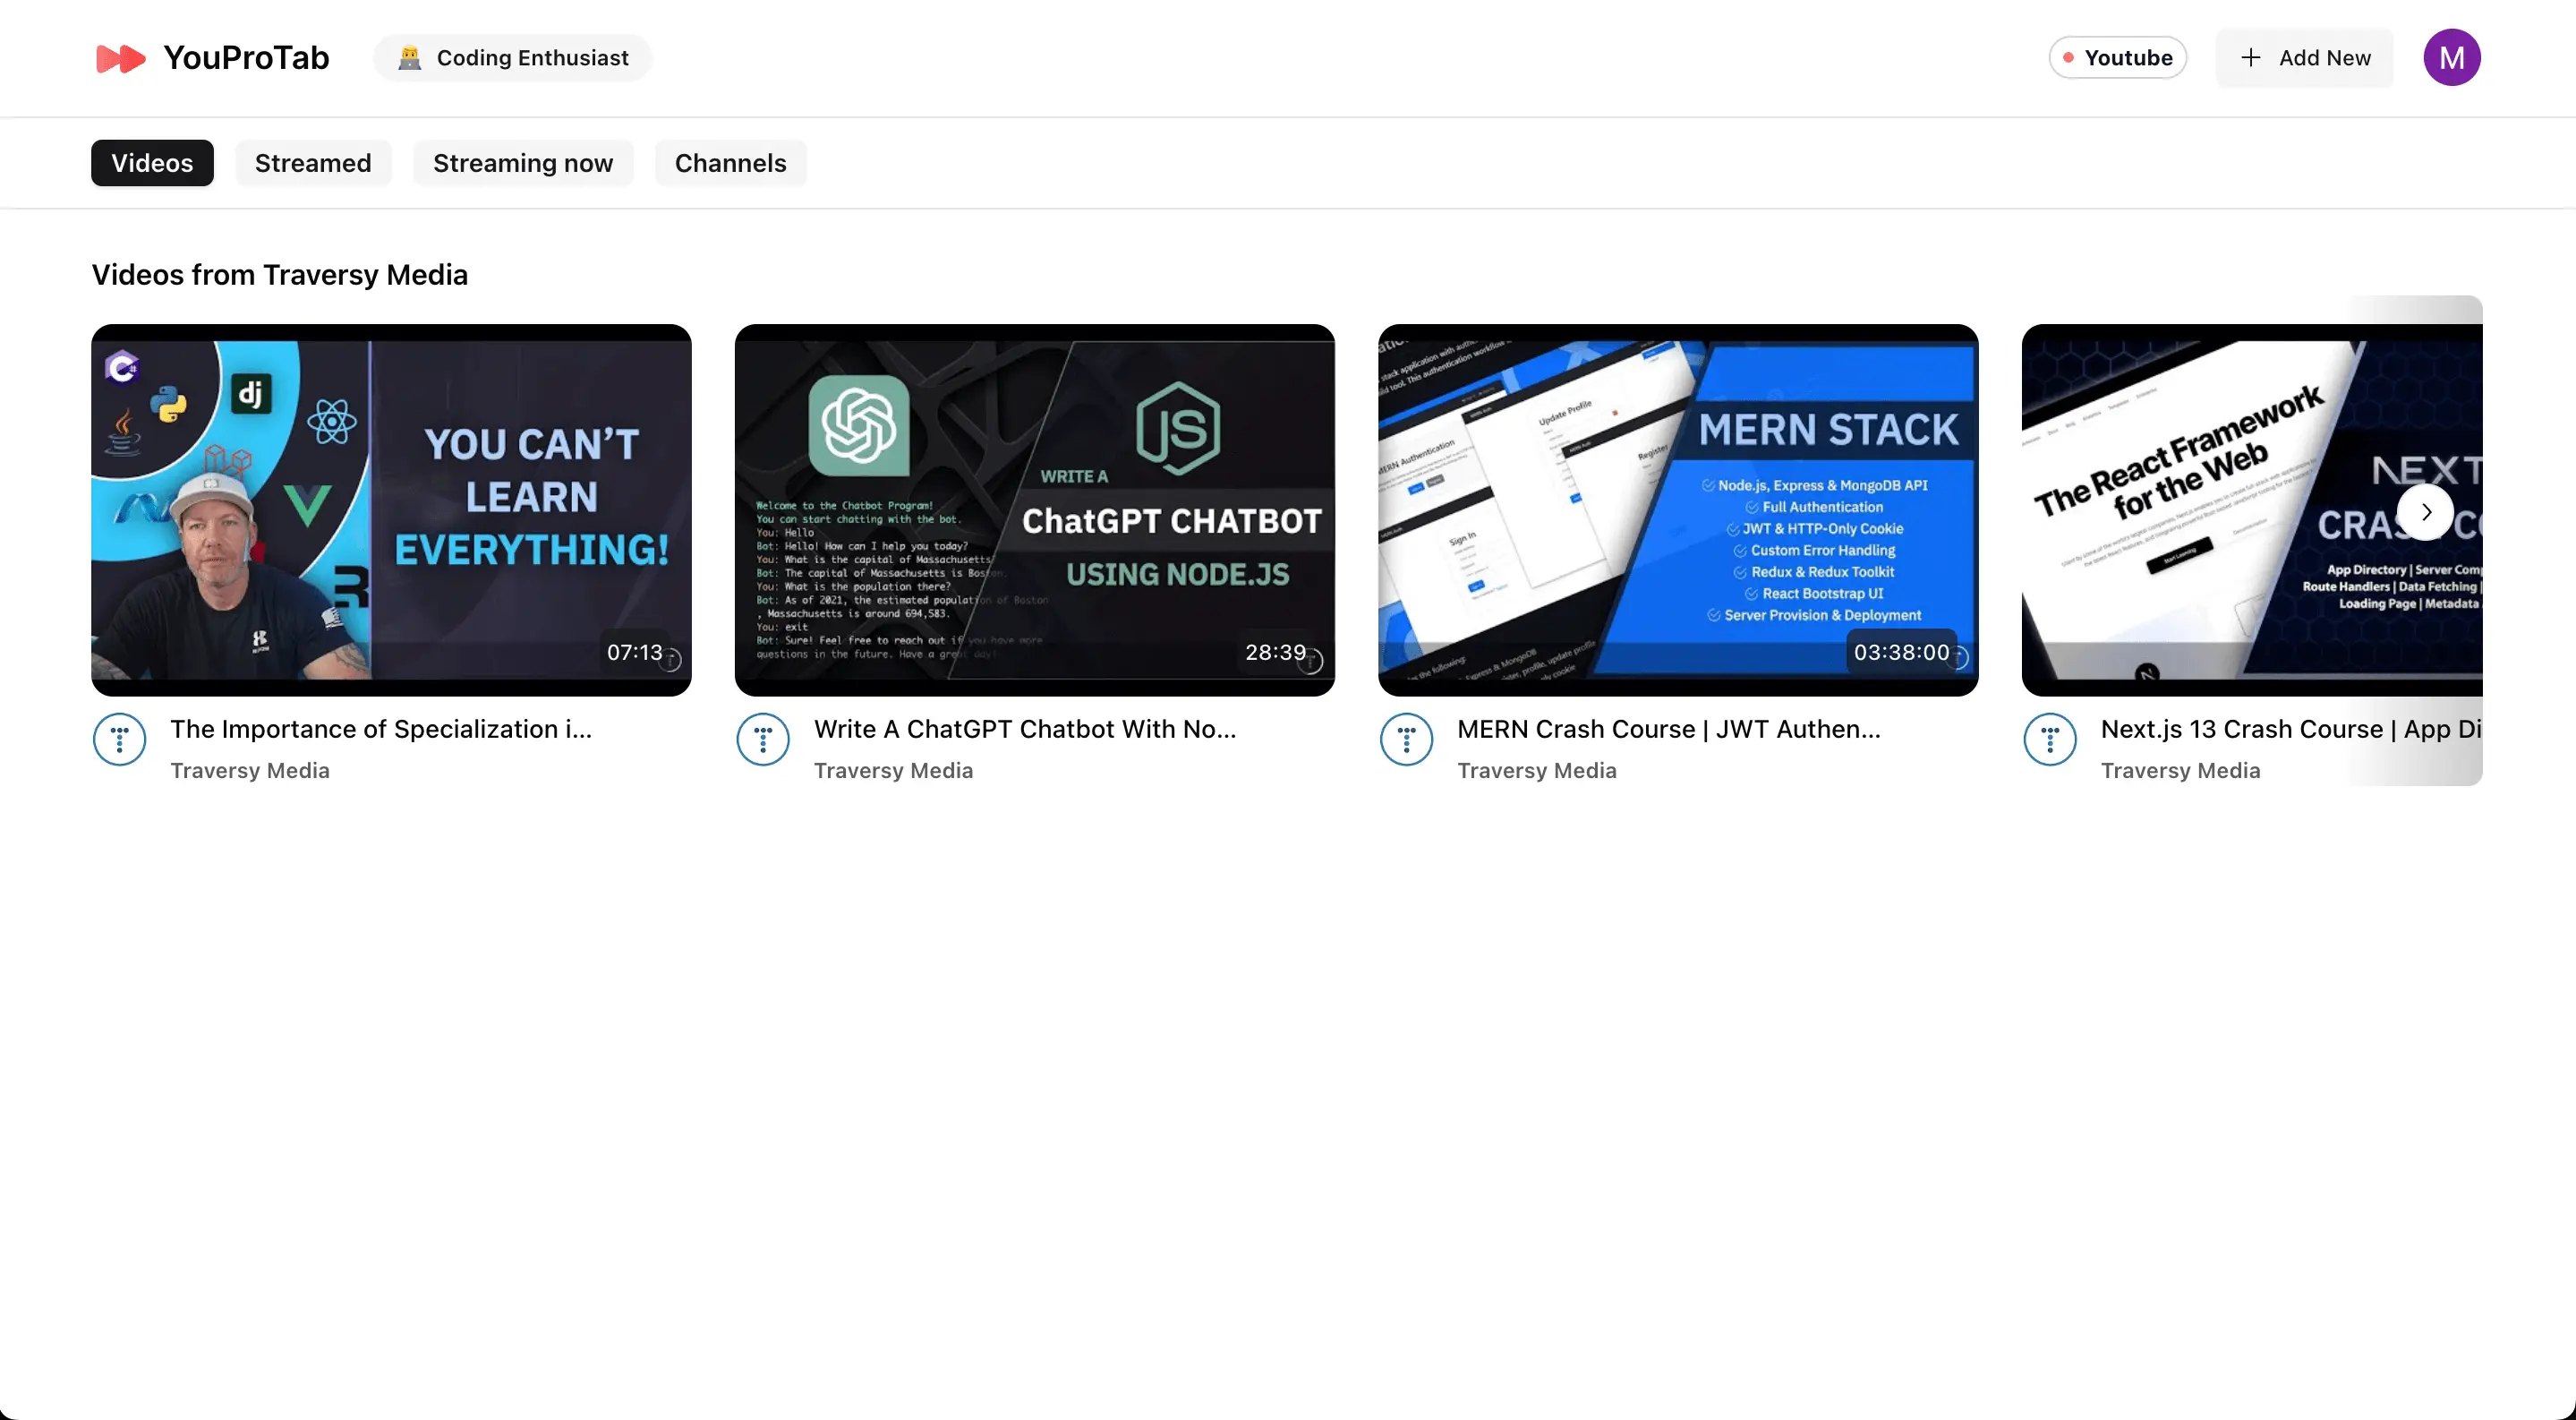Open the M profile avatar
Viewport: 2576px width, 1420px height.
[2451, 58]
